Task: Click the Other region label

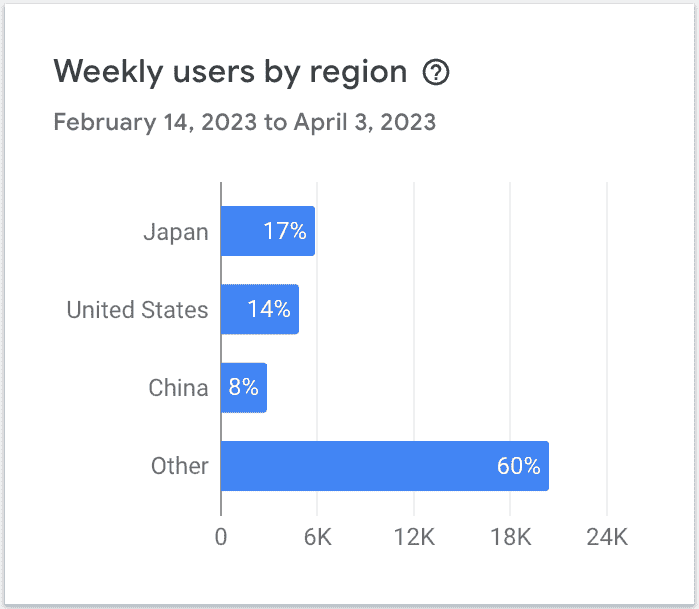Action: click(180, 466)
